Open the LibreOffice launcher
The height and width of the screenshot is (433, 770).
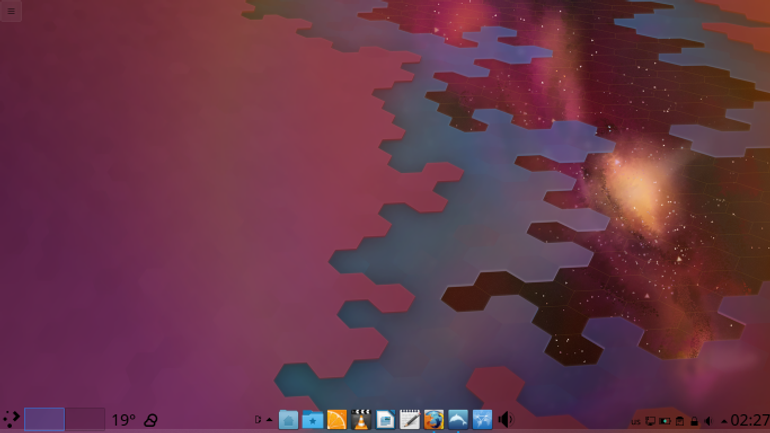(385, 420)
